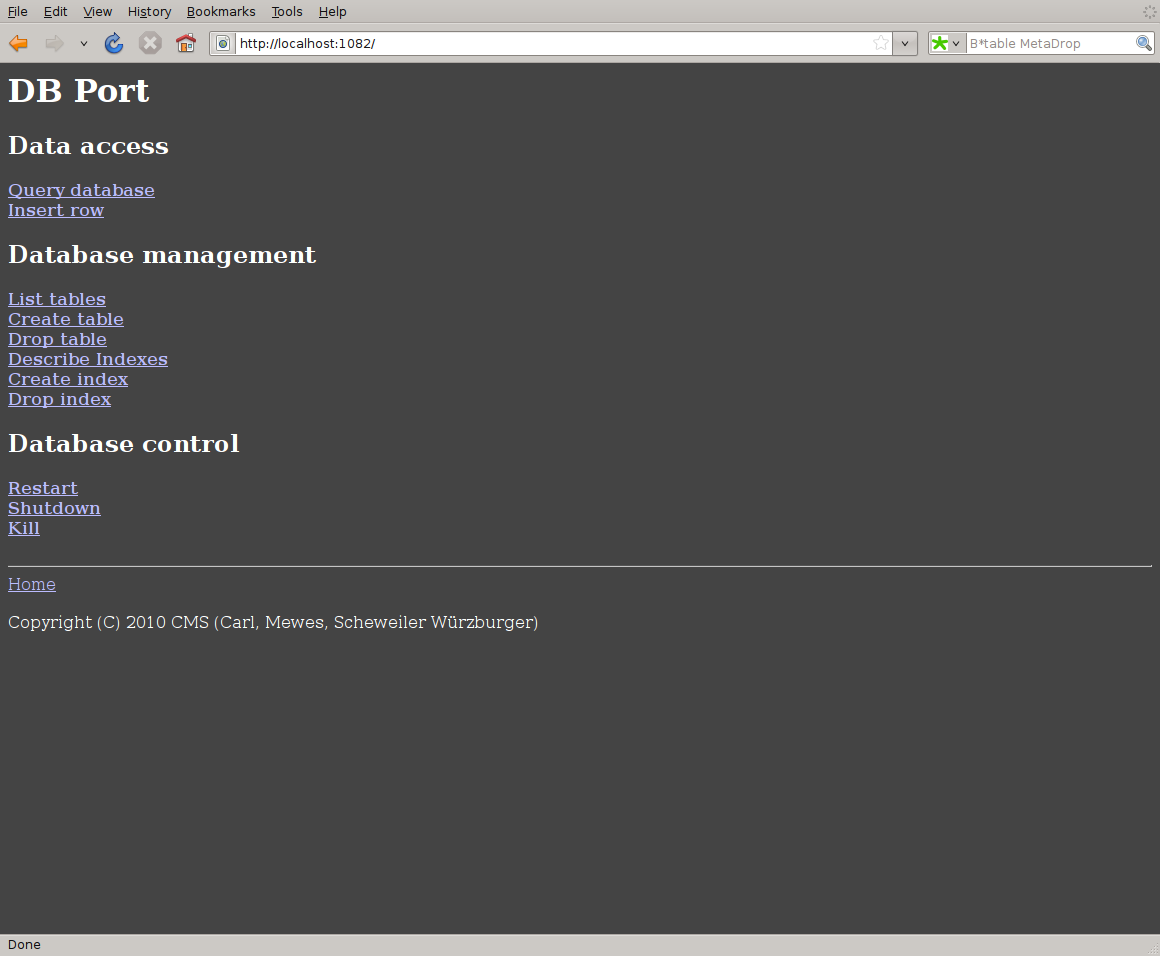Click the Kill database link
Image resolution: width=1160 pixels, height=956 pixels.
tap(24, 528)
